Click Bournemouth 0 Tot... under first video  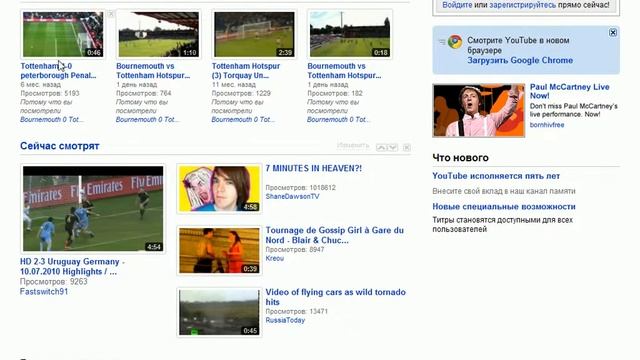coord(52,120)
